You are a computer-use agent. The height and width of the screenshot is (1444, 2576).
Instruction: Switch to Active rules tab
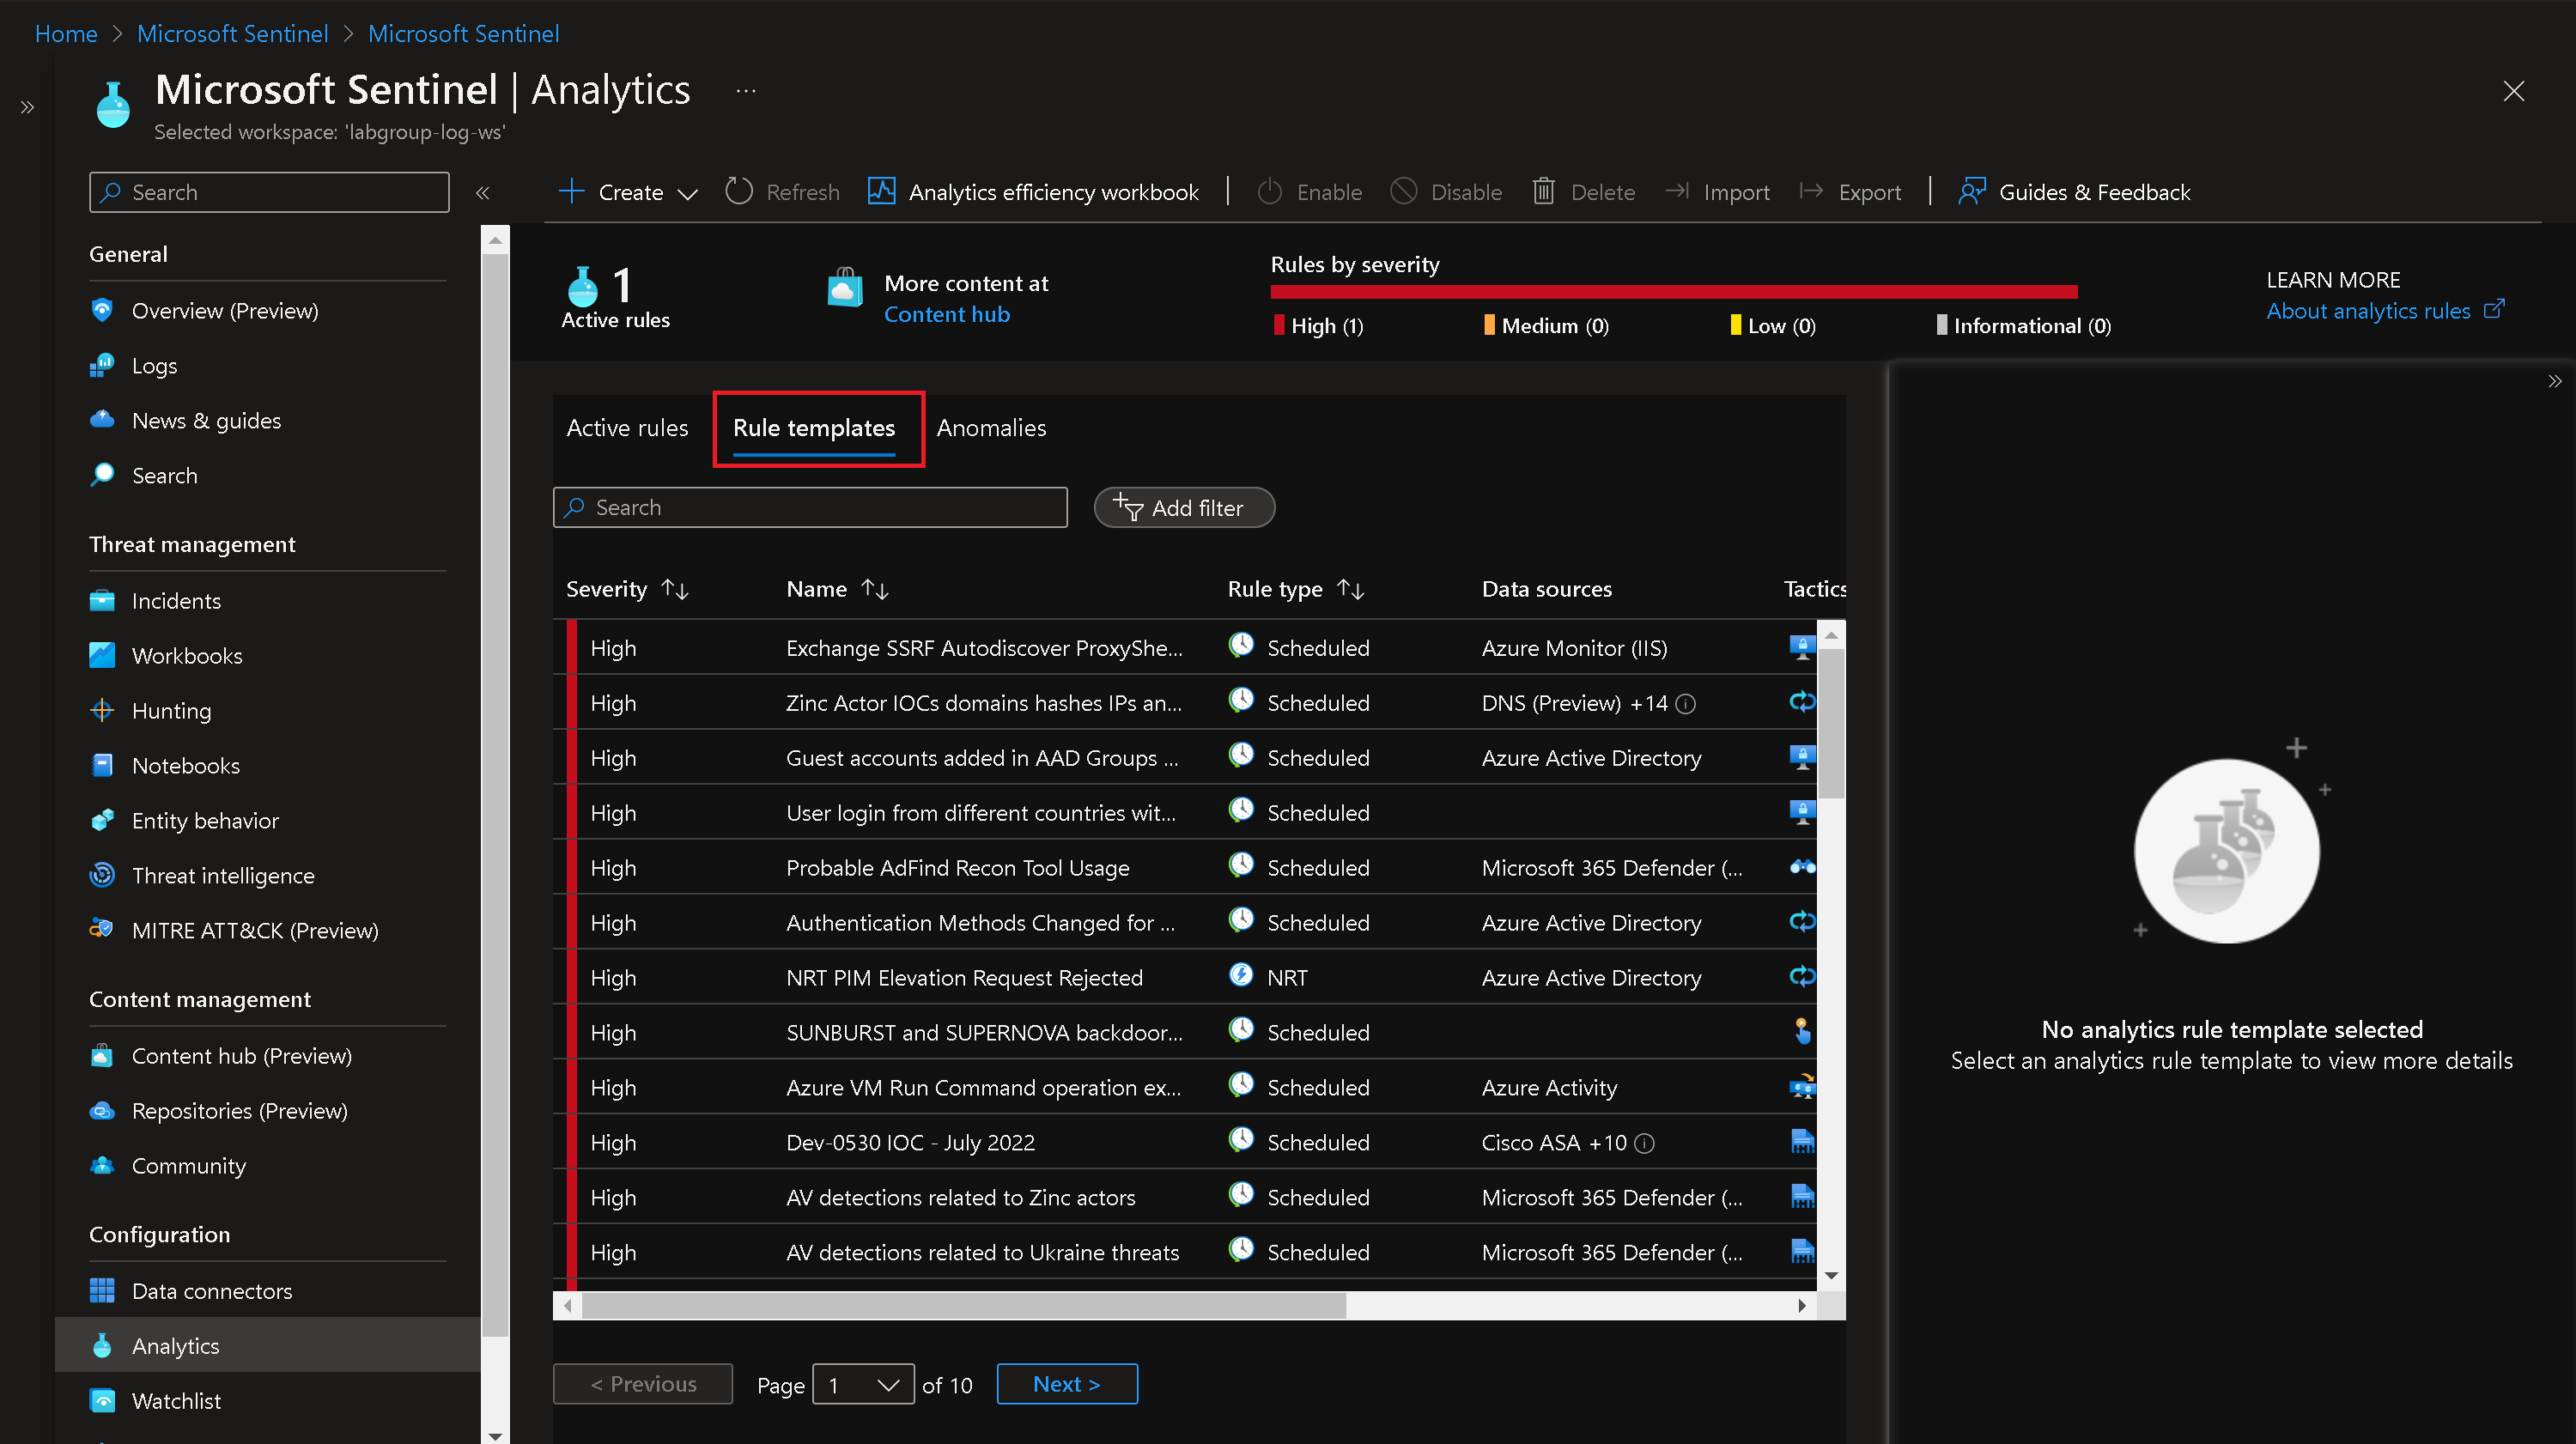click(x=627, y=428)
